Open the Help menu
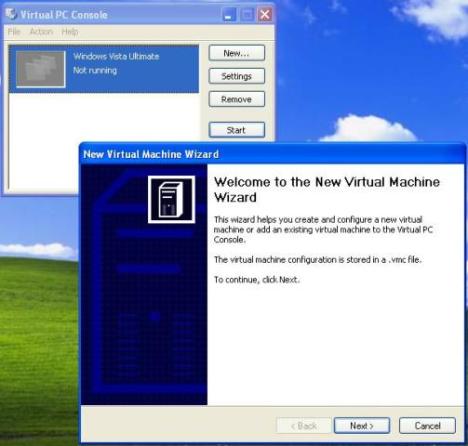Image resolution: width=468 pixels, height=446 pixels. click(x=70, y=32)
